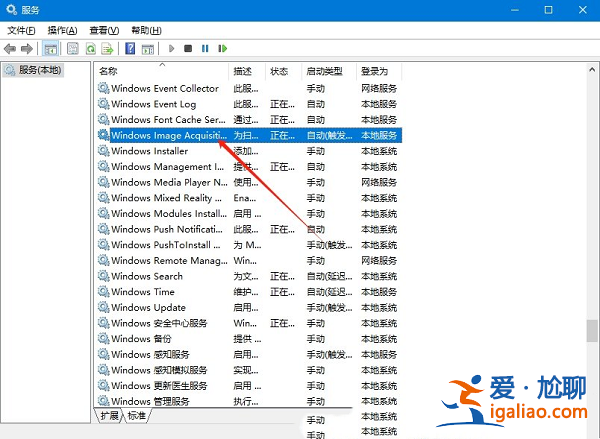This screenshot has width=600, height=439.
Task: Click gear icon of Windows Mixed Reality
Action: pyautogui.click(x=103, y=198)
